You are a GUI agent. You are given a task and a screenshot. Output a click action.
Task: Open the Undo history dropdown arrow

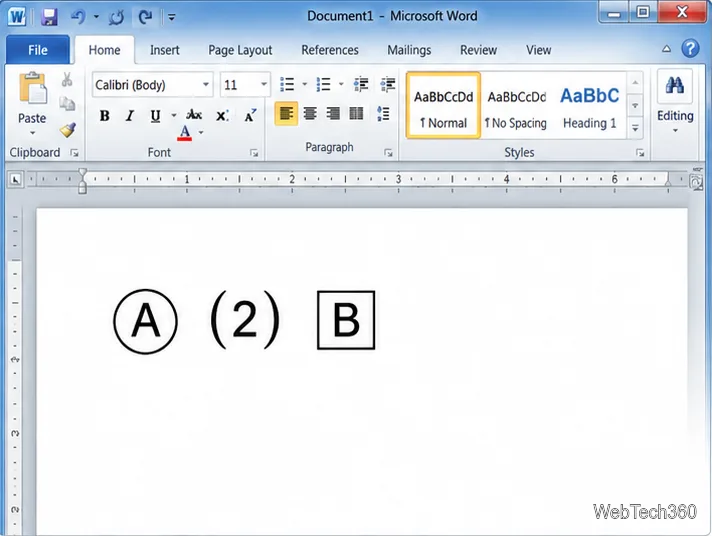96,17
